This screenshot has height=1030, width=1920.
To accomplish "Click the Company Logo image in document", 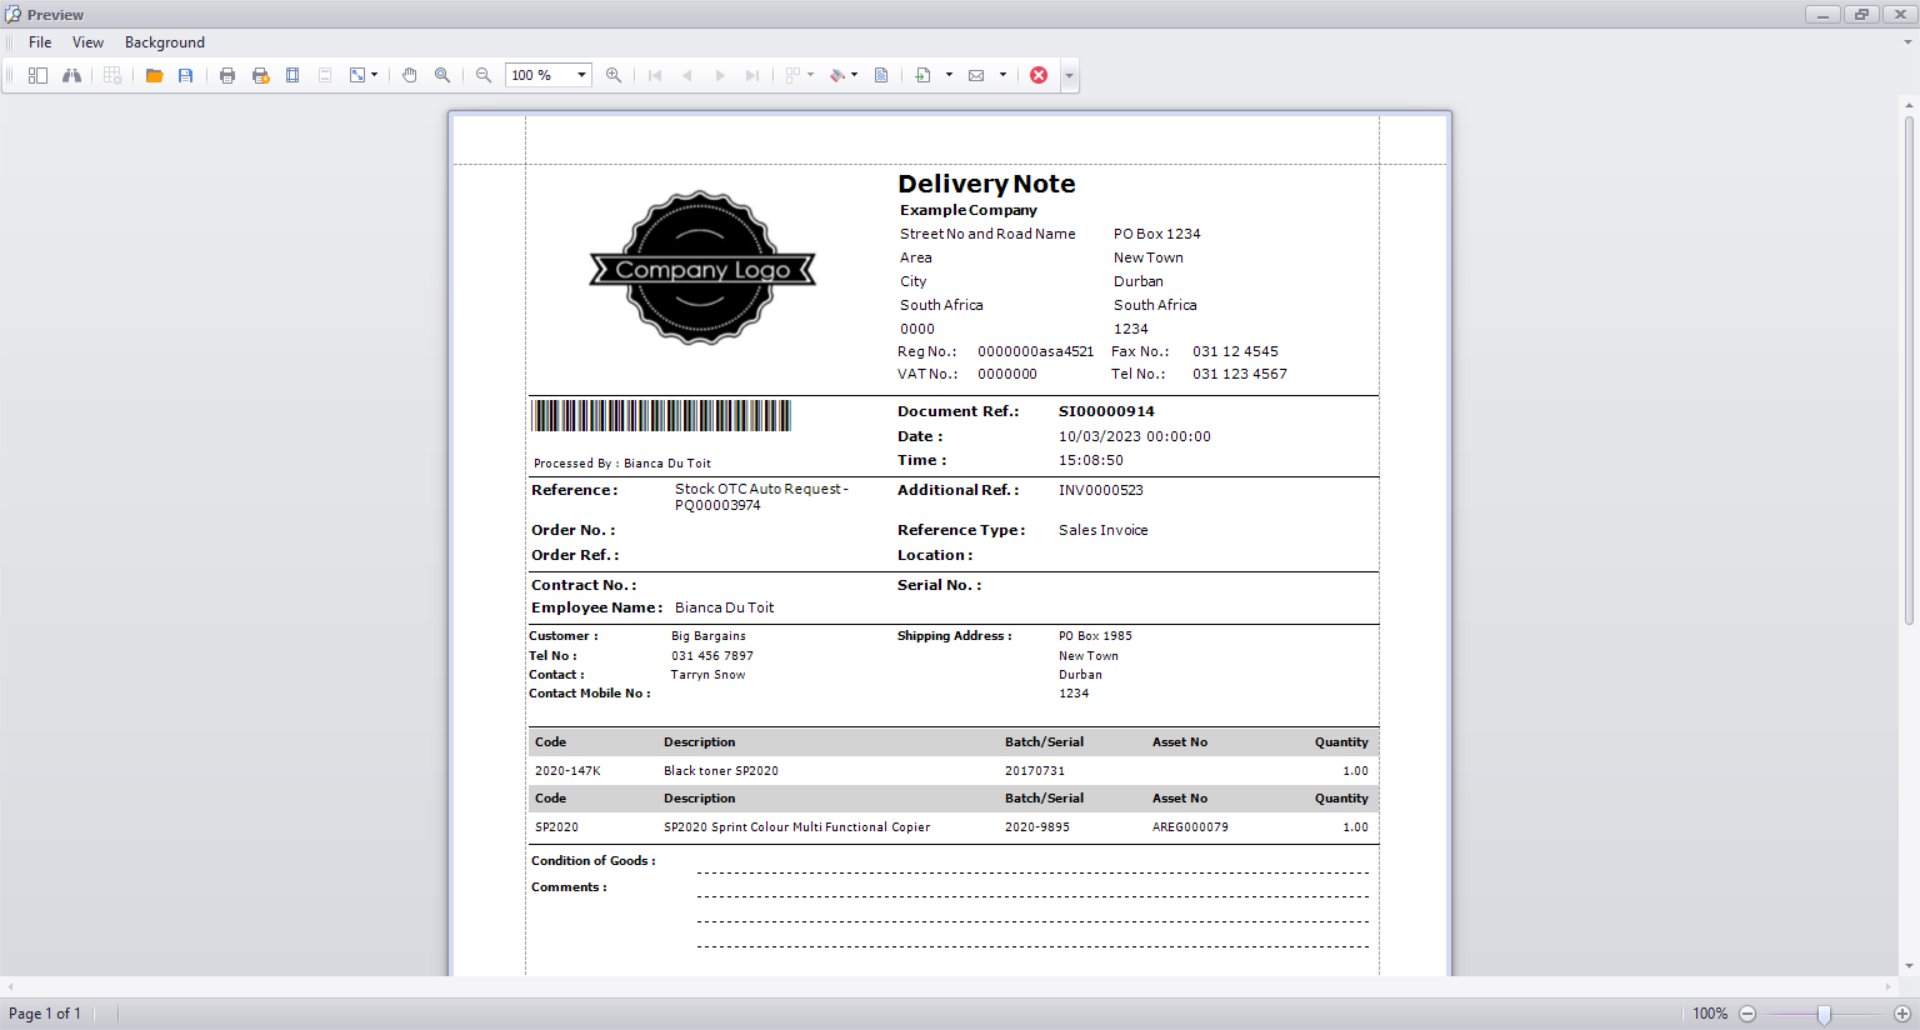I will (x=702, y=268).
